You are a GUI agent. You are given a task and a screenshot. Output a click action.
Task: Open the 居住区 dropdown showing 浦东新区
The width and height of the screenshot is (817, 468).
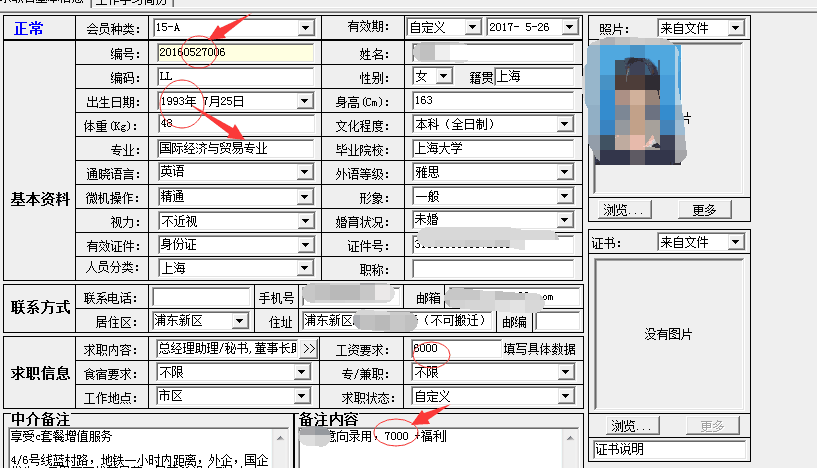click(x=240, y=321)
